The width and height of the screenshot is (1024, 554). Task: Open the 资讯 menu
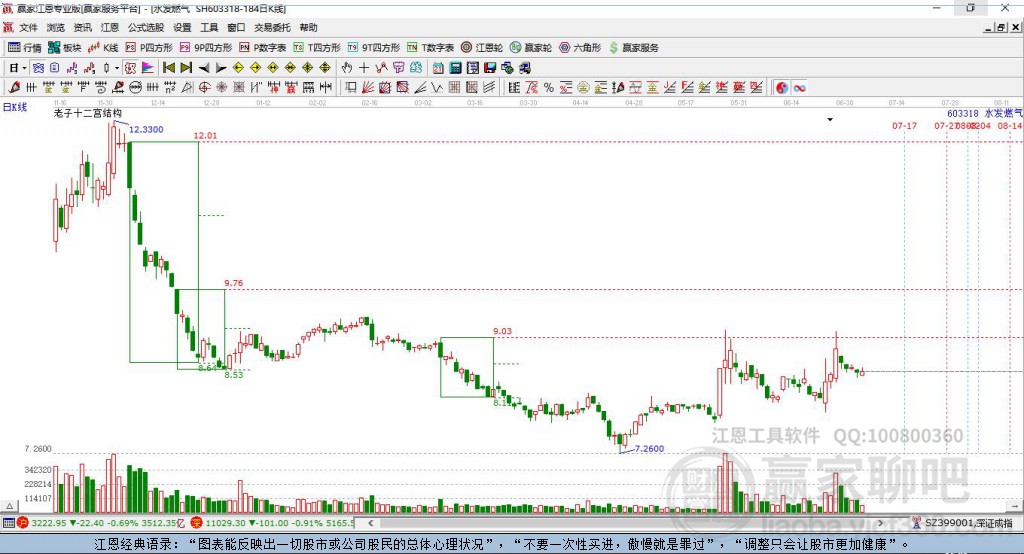82,27
